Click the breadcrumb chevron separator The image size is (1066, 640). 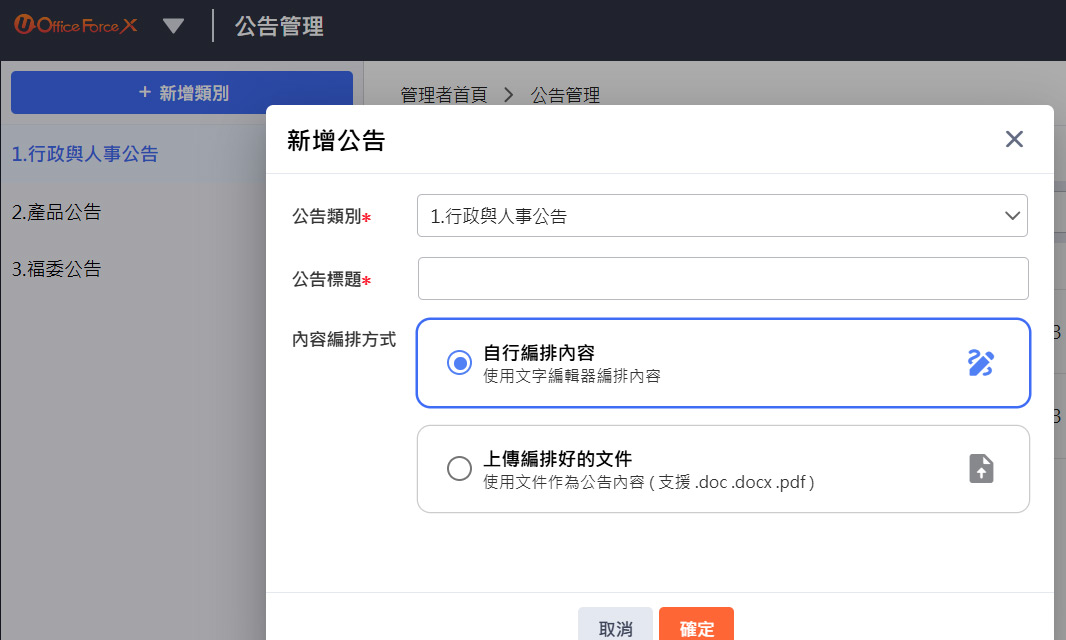tap(509, 95)
